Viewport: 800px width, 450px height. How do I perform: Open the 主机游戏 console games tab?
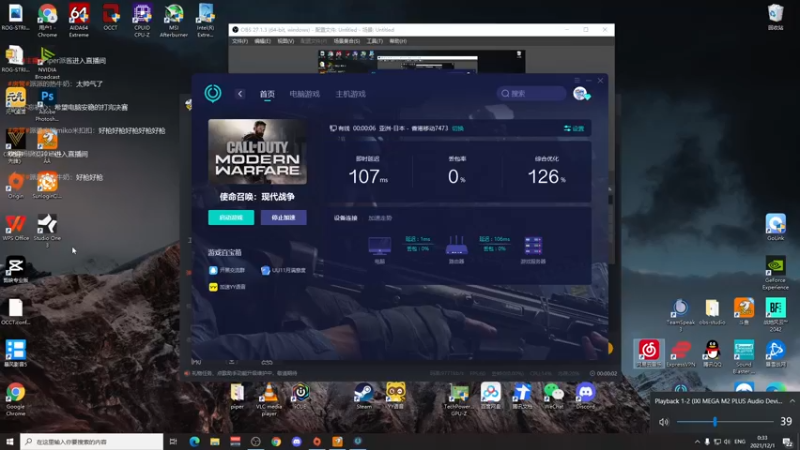point(351,94)
